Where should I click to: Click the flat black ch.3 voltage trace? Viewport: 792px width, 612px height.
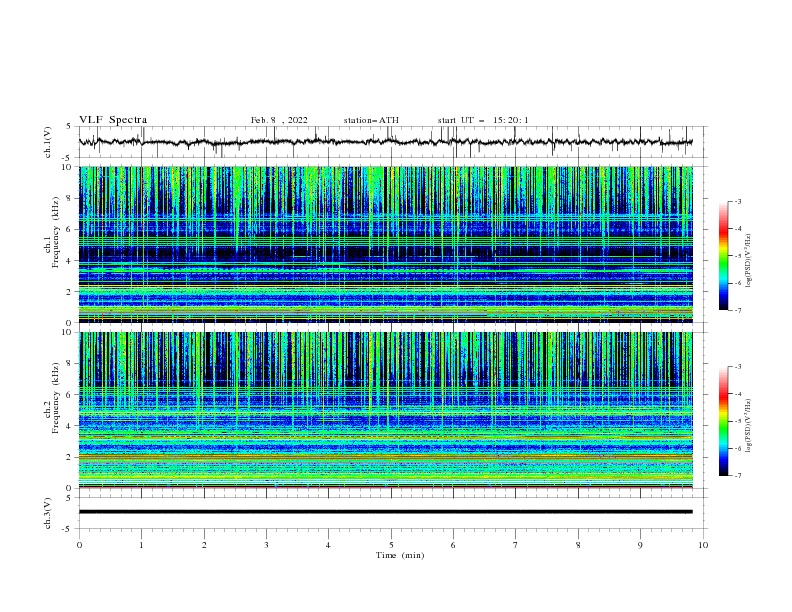click(x=385, y=512)
